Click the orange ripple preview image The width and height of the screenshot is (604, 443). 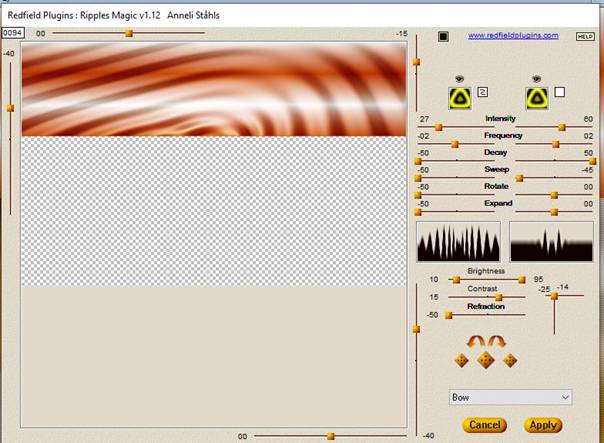tap(214, 89)
